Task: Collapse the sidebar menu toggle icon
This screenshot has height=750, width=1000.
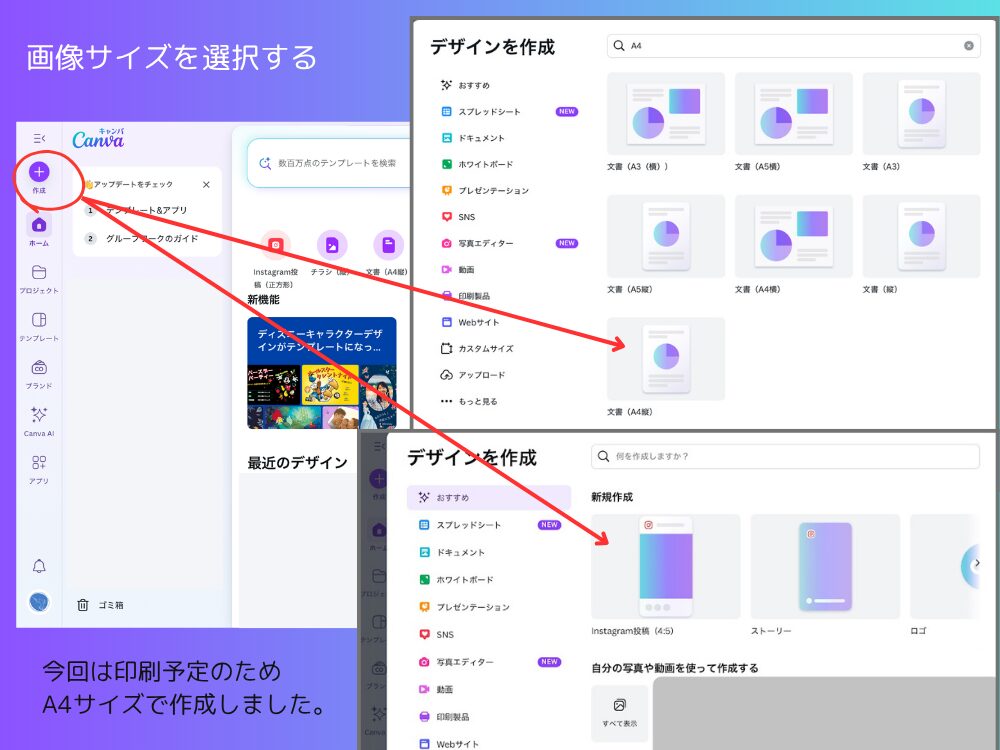Action: click(39, 138)
